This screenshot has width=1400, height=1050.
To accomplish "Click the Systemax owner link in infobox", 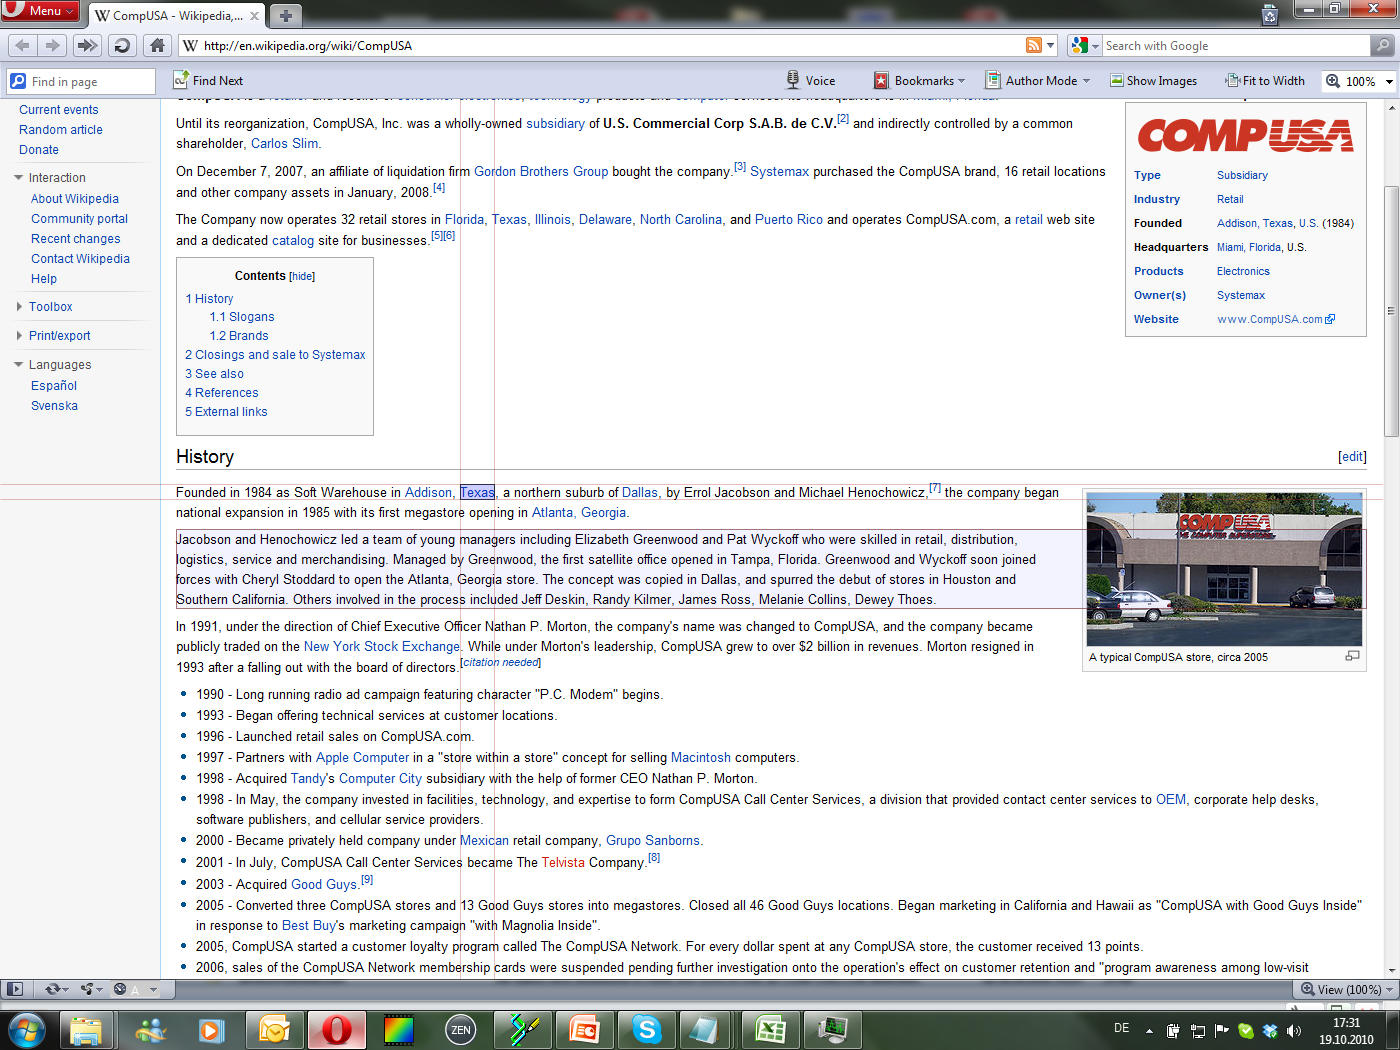I will (x=1241, y=296).
